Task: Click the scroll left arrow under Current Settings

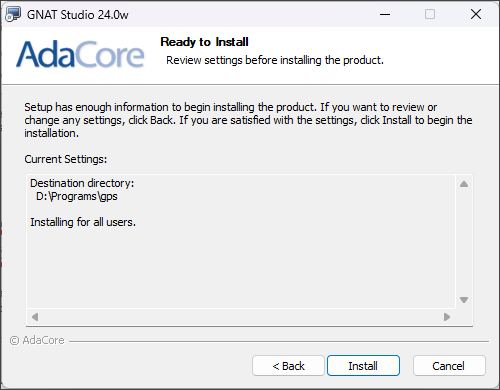Action: (x=35, y=317)
